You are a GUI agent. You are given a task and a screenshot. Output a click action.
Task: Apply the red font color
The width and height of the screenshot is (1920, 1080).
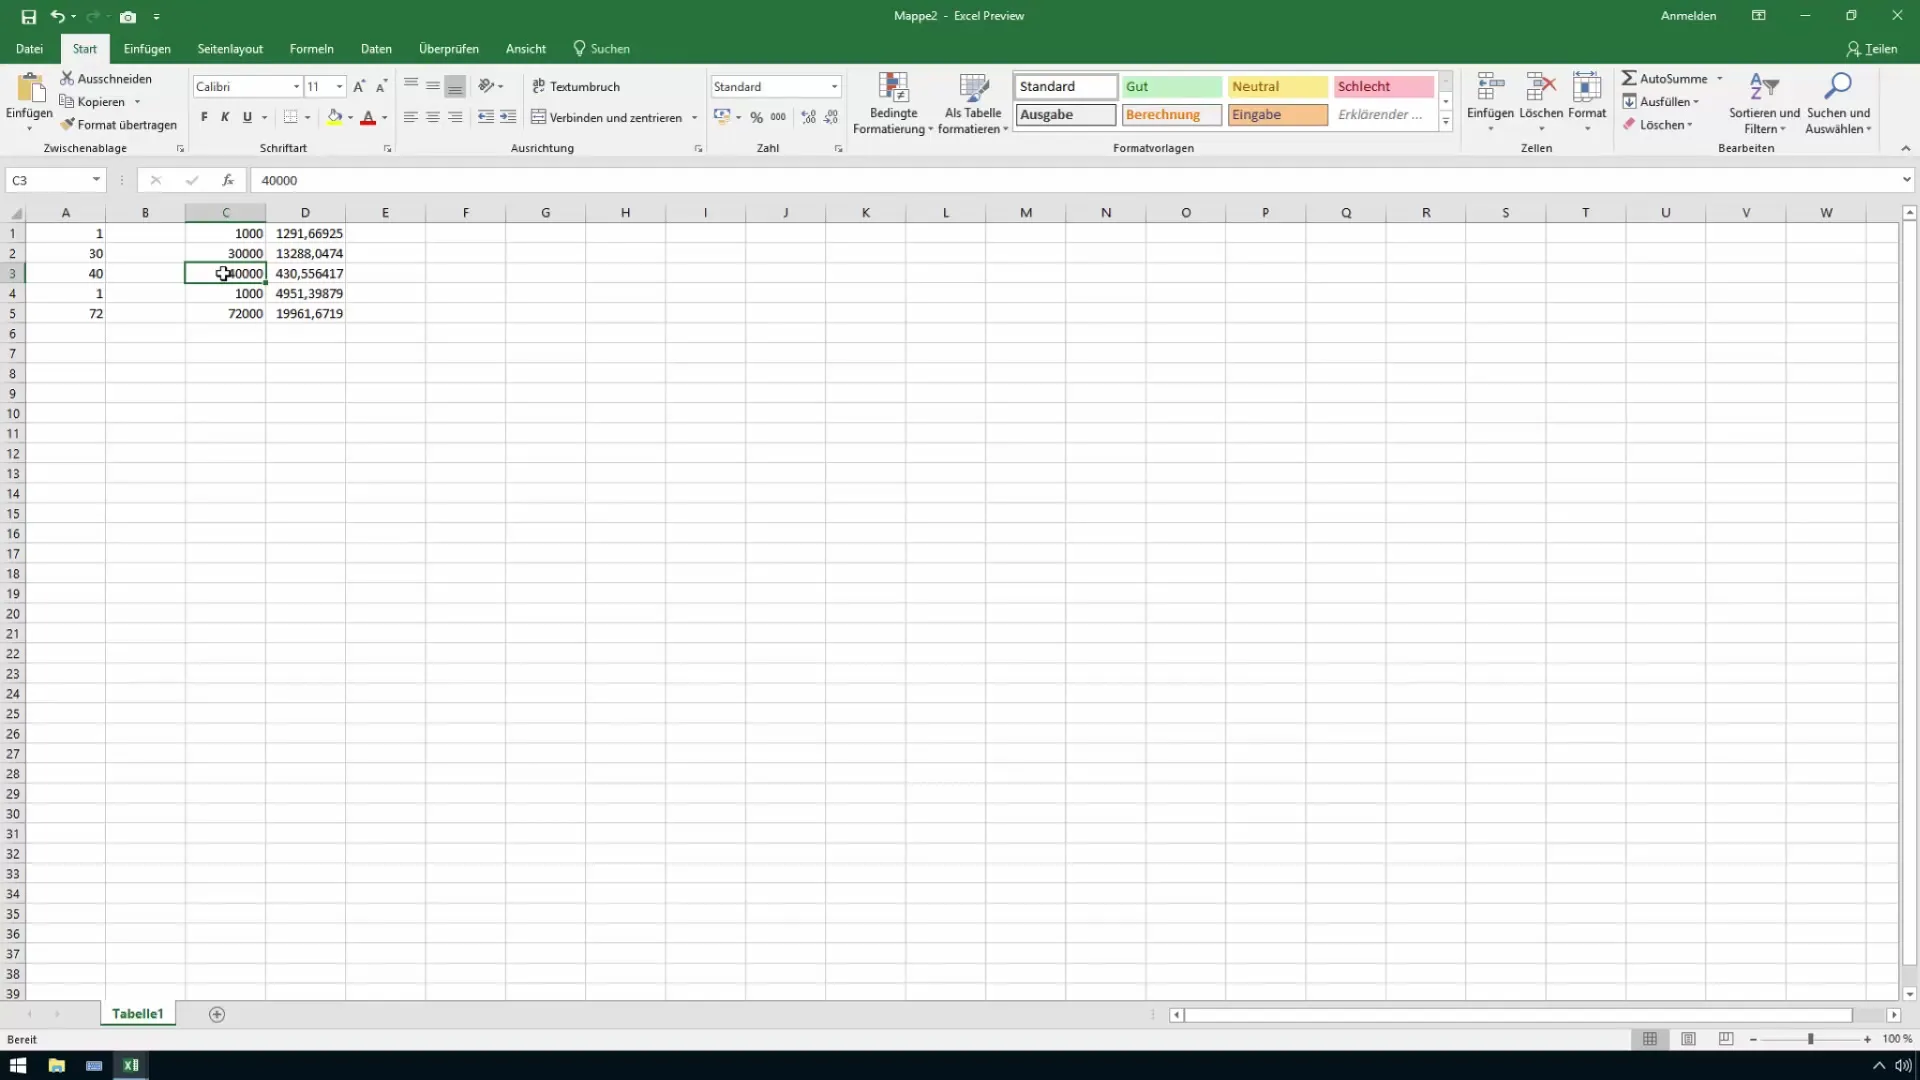coord(368,117)
